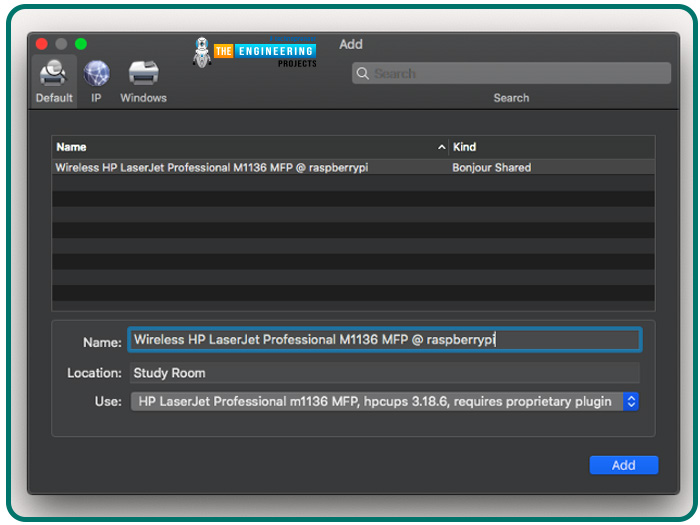Image resolution: width=700 pixels, height=525 pixels.
Task: Open the Windows printer tab
Action: tap(143, 81)
